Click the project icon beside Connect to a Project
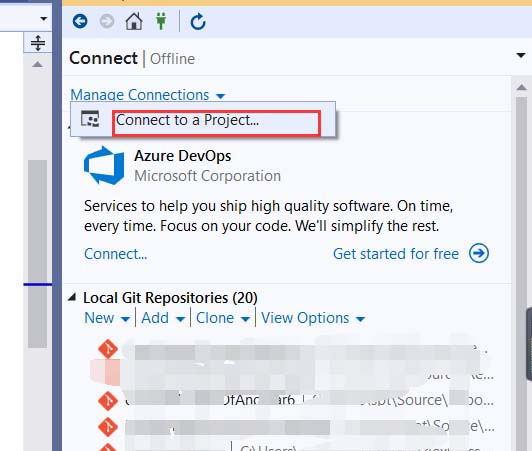 (90, 119)
